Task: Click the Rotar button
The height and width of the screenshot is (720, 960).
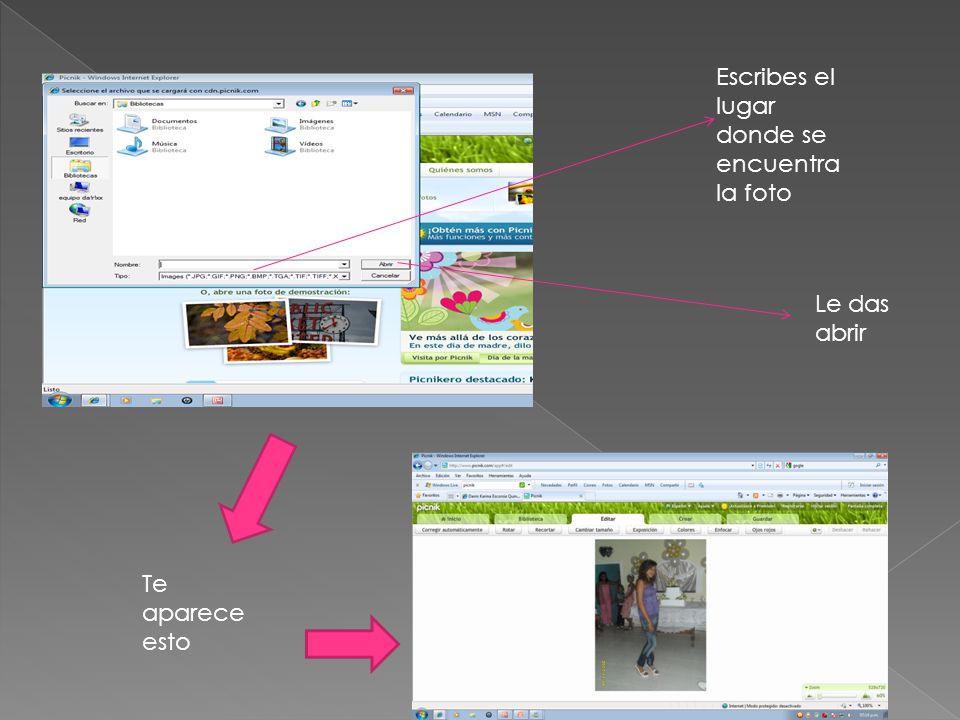Action: 509,530
